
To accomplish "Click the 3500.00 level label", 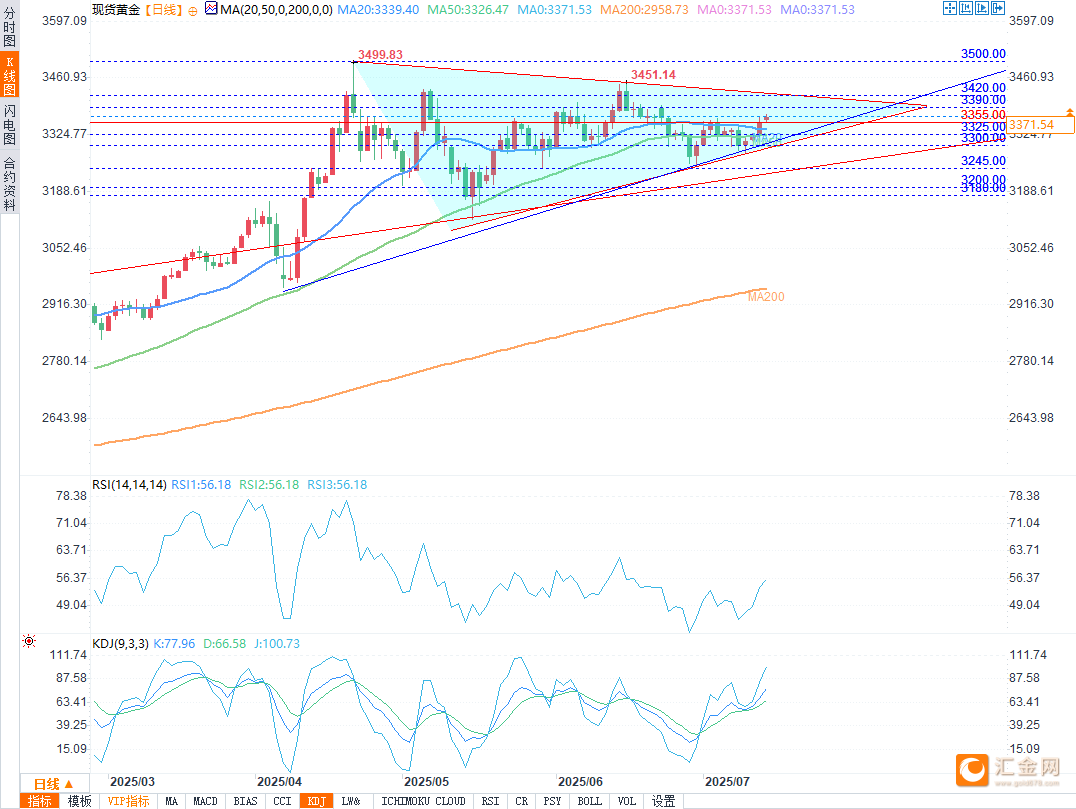I will (x=983, y=54).
